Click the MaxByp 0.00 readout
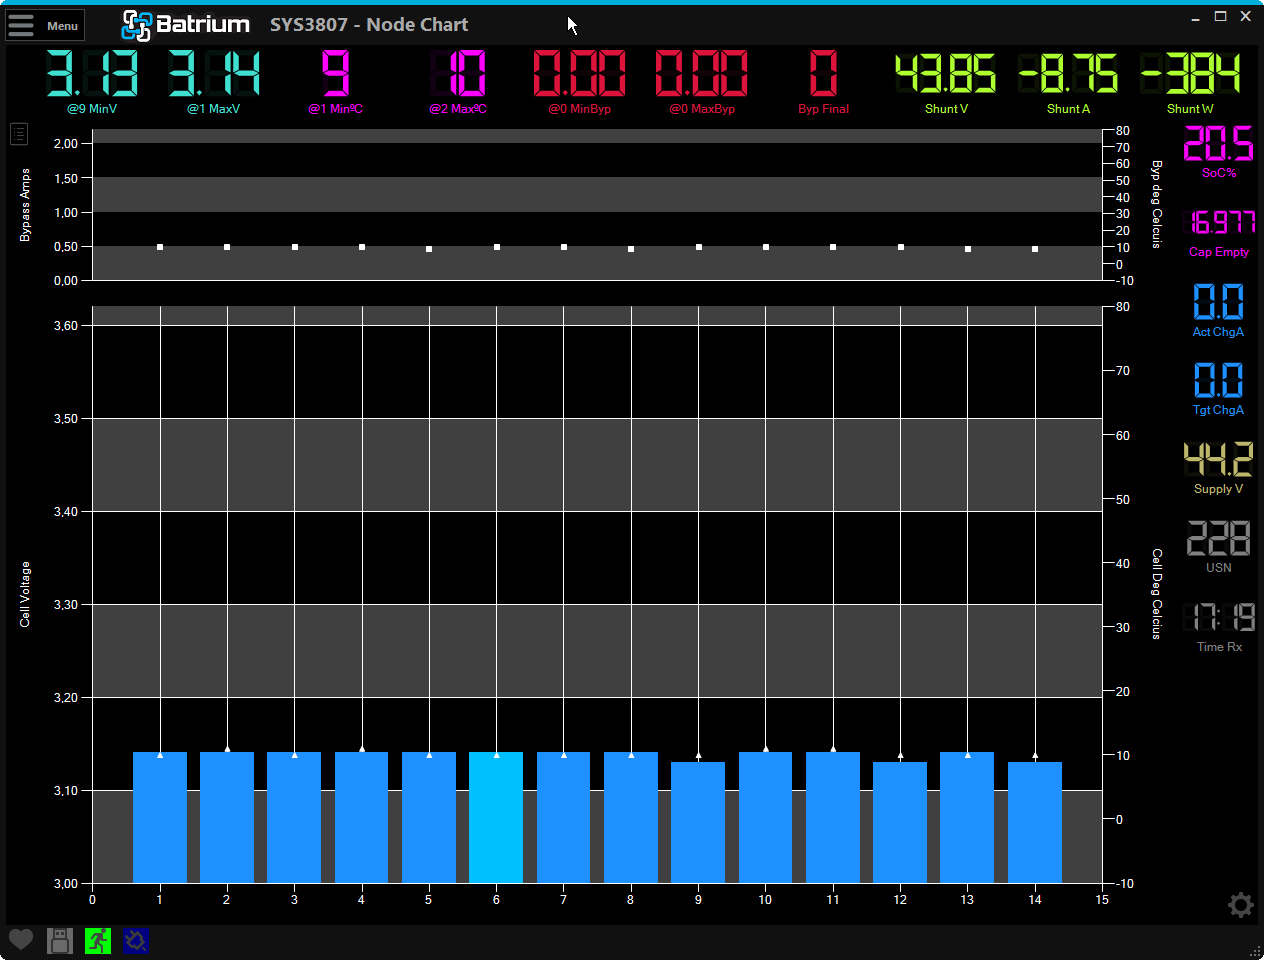The image size is (1264, 960). pyautogui.click(x=702, y=82)
